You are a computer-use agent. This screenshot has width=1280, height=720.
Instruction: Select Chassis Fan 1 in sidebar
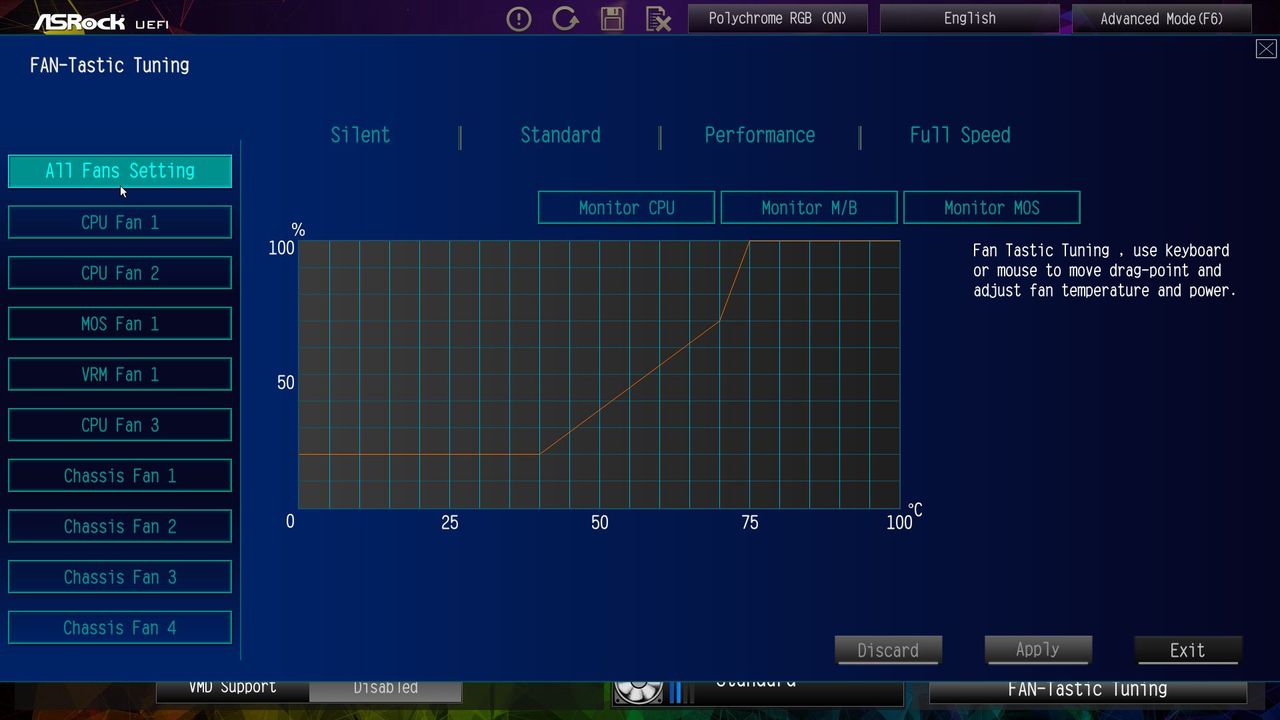click(120, 476)
